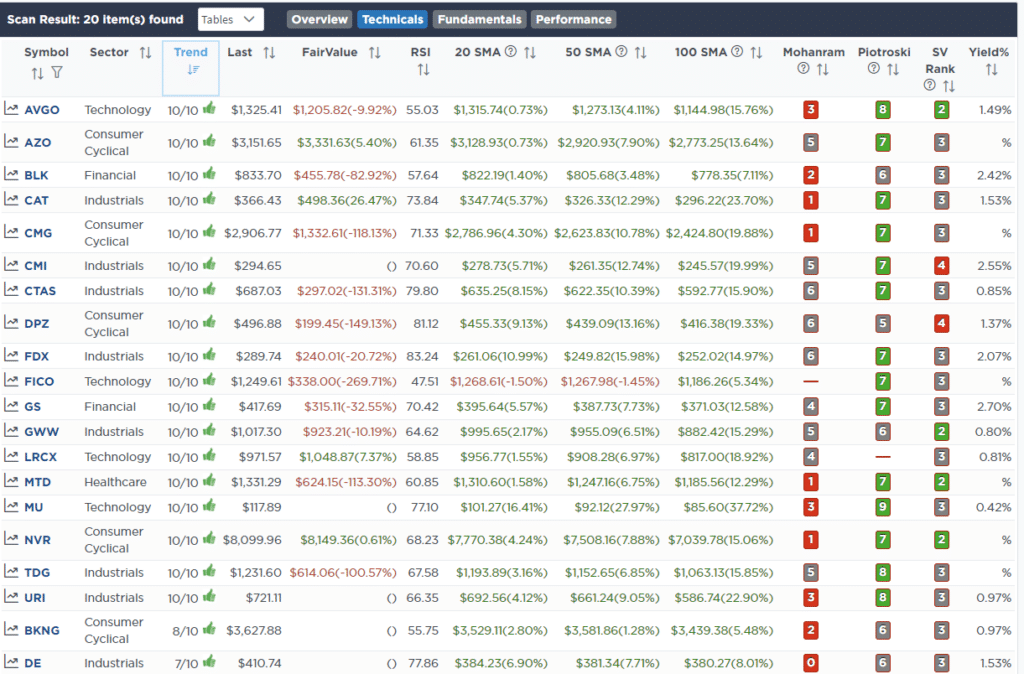Click DE's red Mohanram badge 0
The height and width of the screenshot is (674, 1024).
(810, 662)
